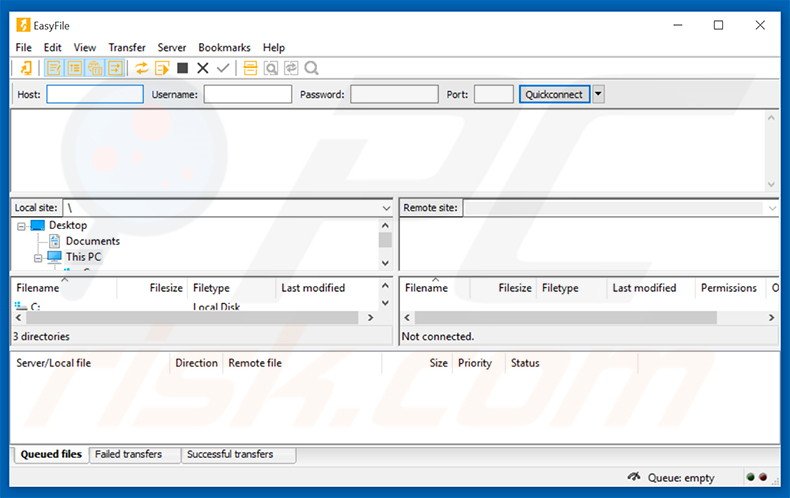Toggle transfer queue display icon
Image resolution: width=790 pixels, height=498 pixels.
pos(115,68)
